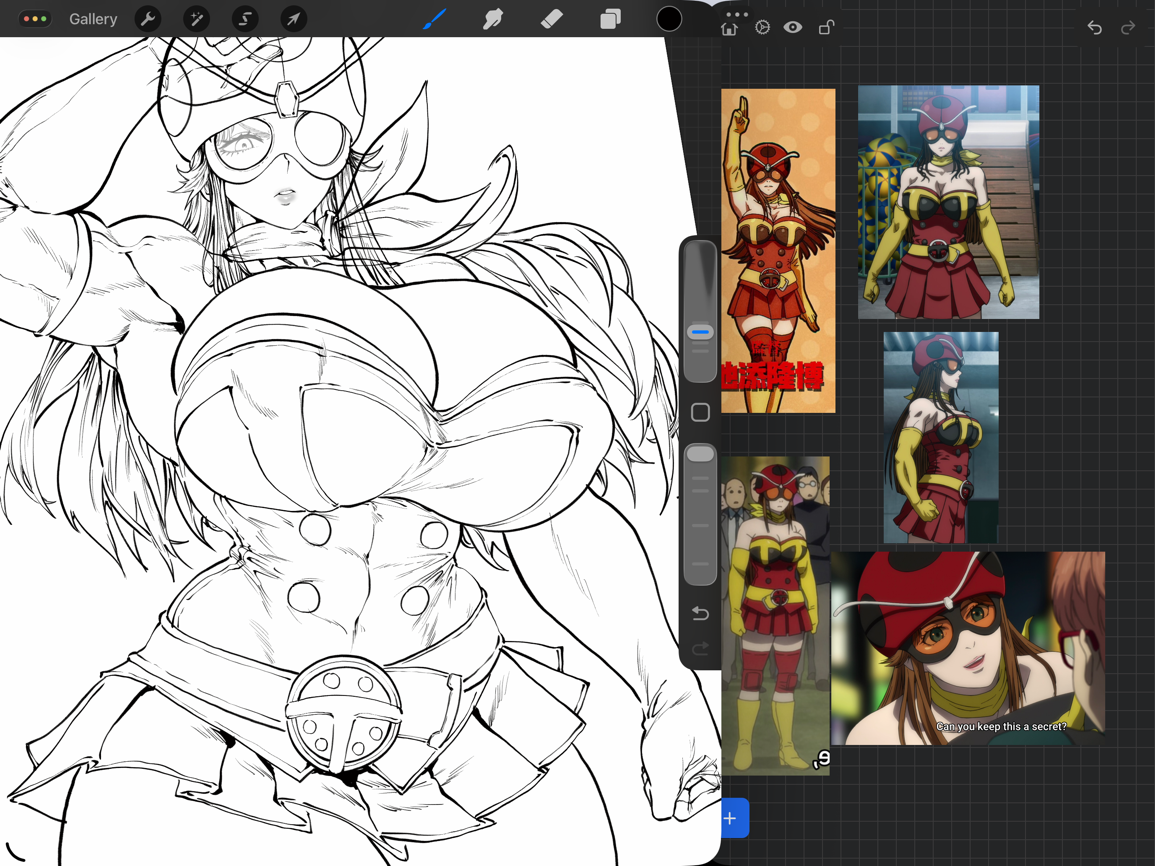Select the Eraser tool
Image resolution: width=1155 pixels, height=866 pixels.
click(552, 19)
